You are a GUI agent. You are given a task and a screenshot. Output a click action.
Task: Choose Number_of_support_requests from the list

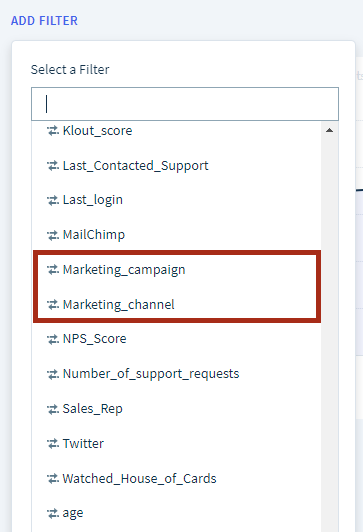click(x=176, y=374)
